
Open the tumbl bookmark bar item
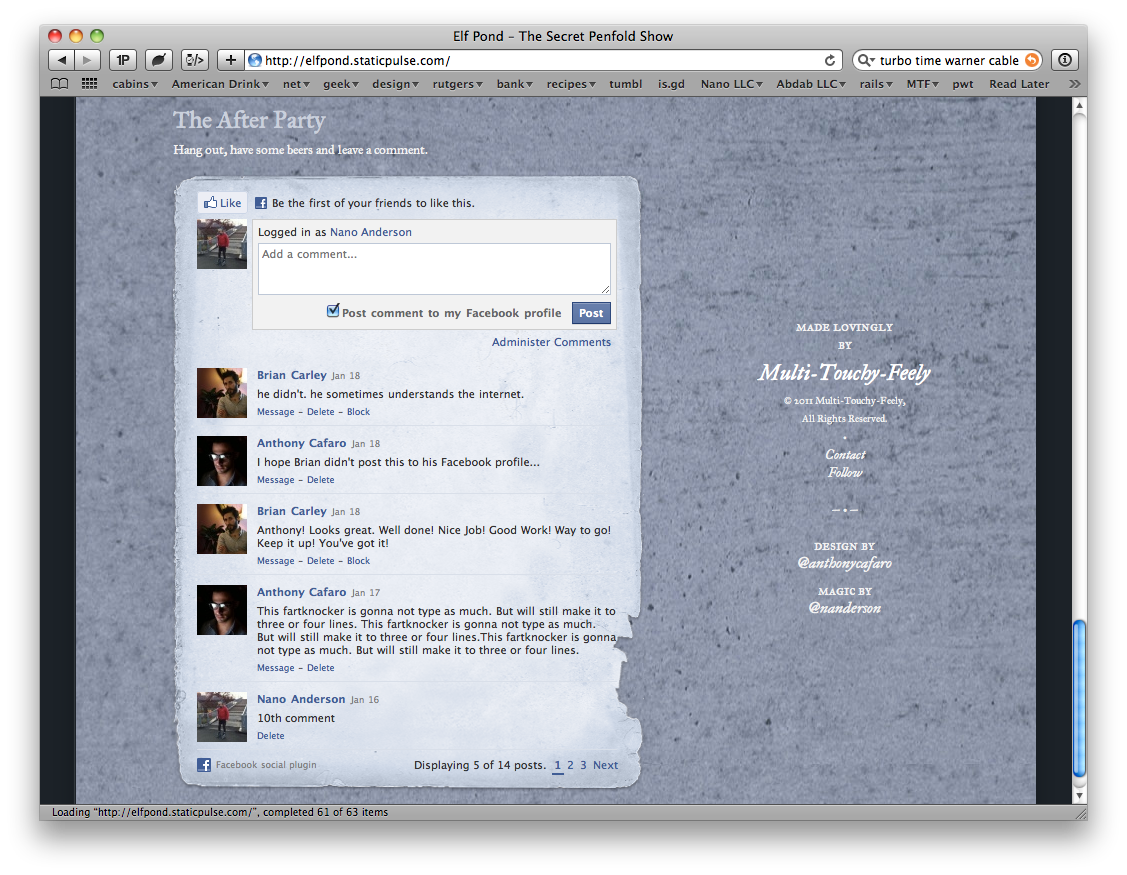pos(626,84)
